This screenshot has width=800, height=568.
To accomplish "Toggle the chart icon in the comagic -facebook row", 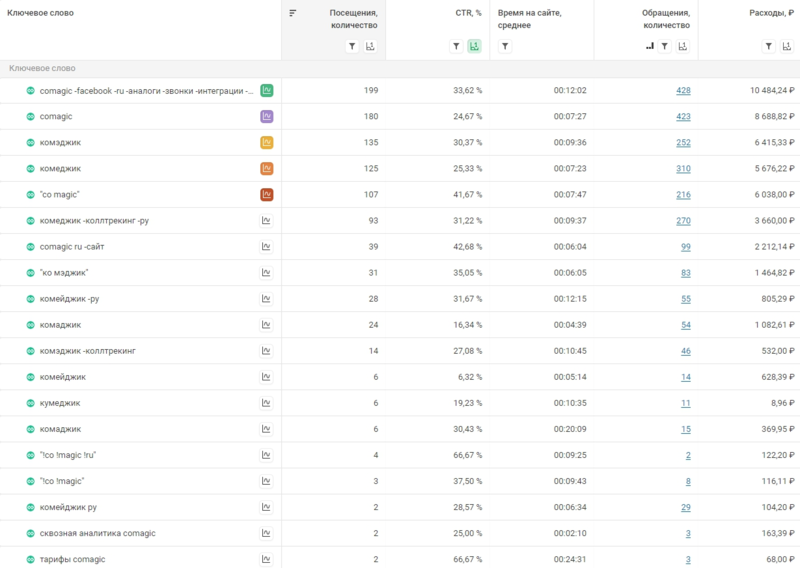I will point(266,90).
